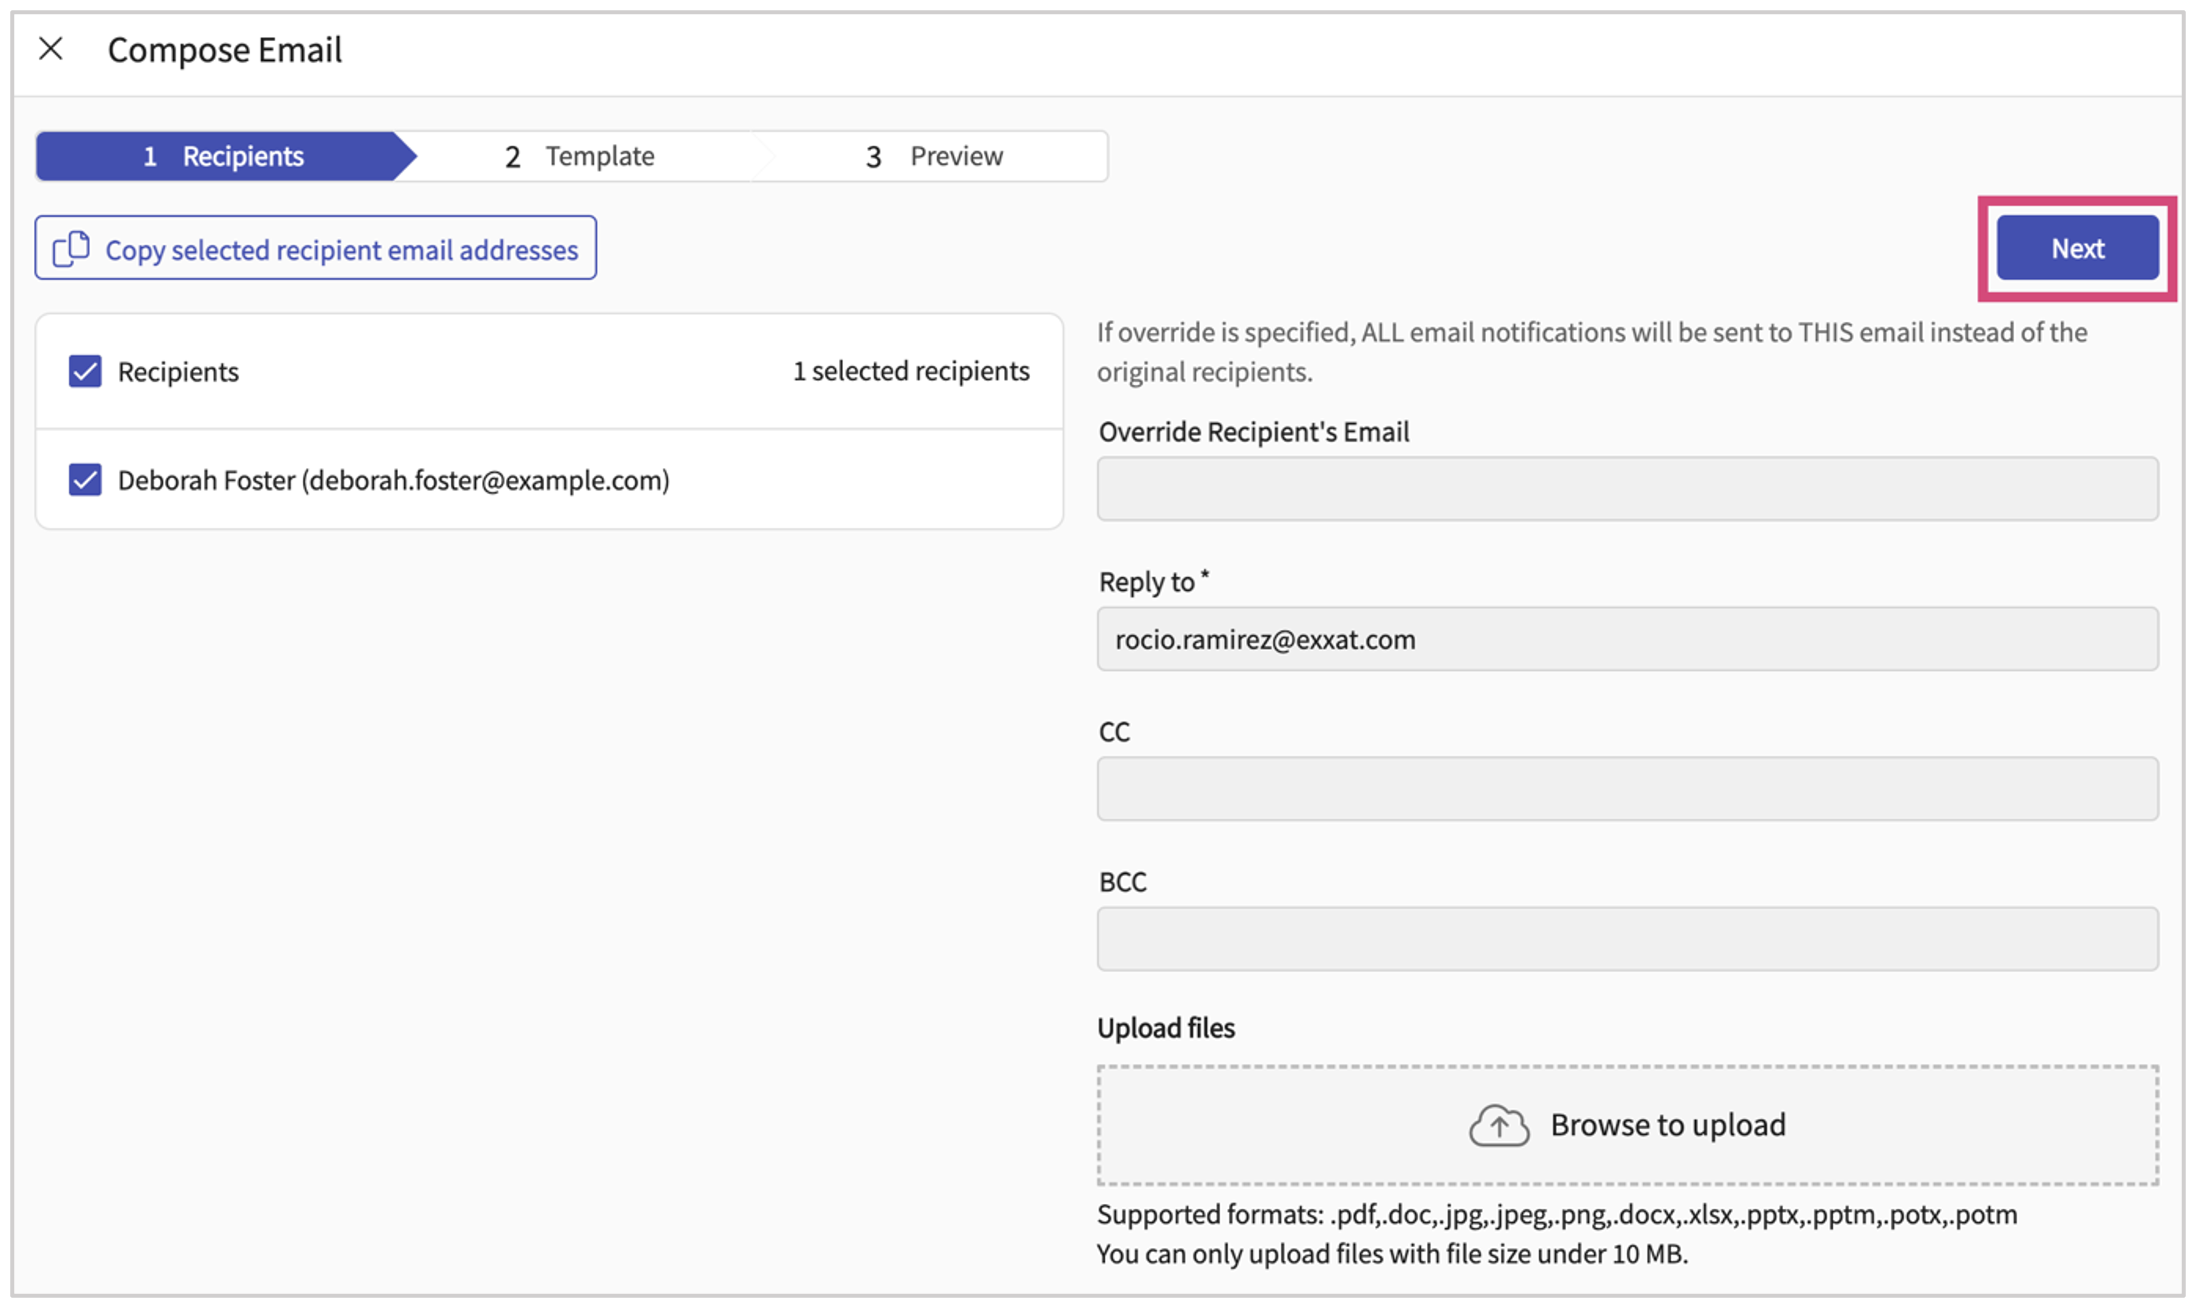Viewport: 2198px width, 1310px height.
Task: Click the Override Recipient's Email field
Action: [1626, 489]
